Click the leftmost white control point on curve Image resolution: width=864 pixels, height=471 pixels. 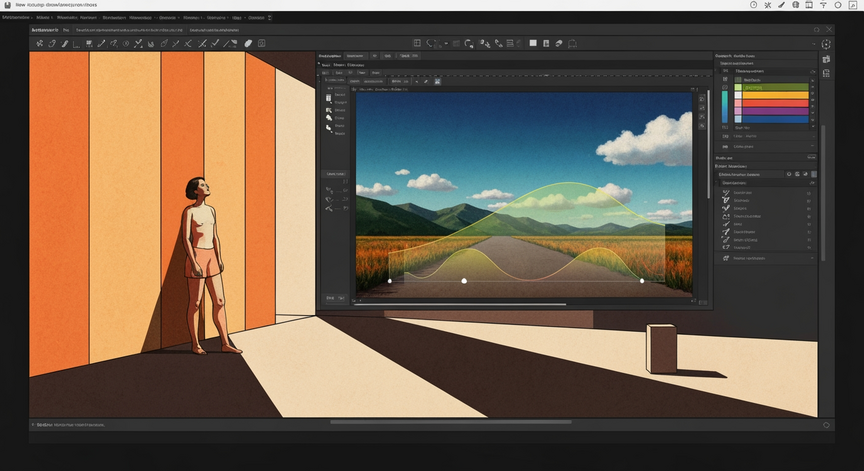(390, 281)
